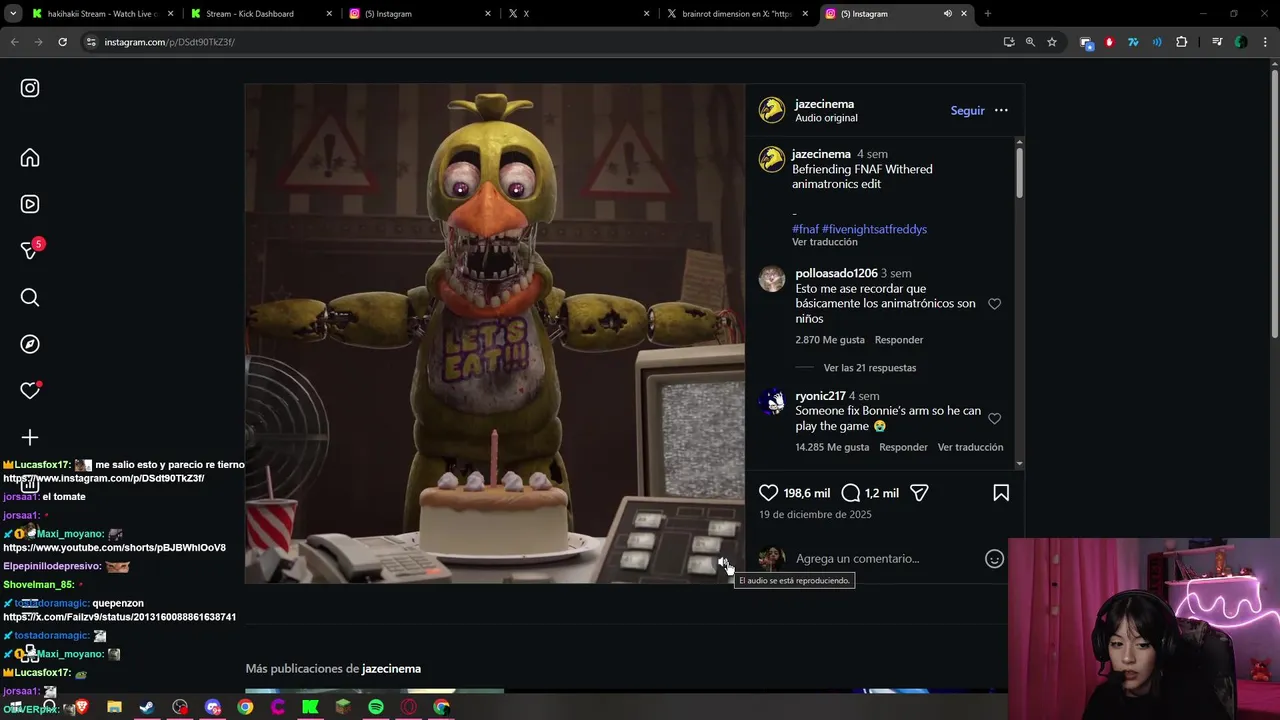Click 2.870 Me gusta on comment
Viewport: 1280px width, 720px height.
click(830, 340)
